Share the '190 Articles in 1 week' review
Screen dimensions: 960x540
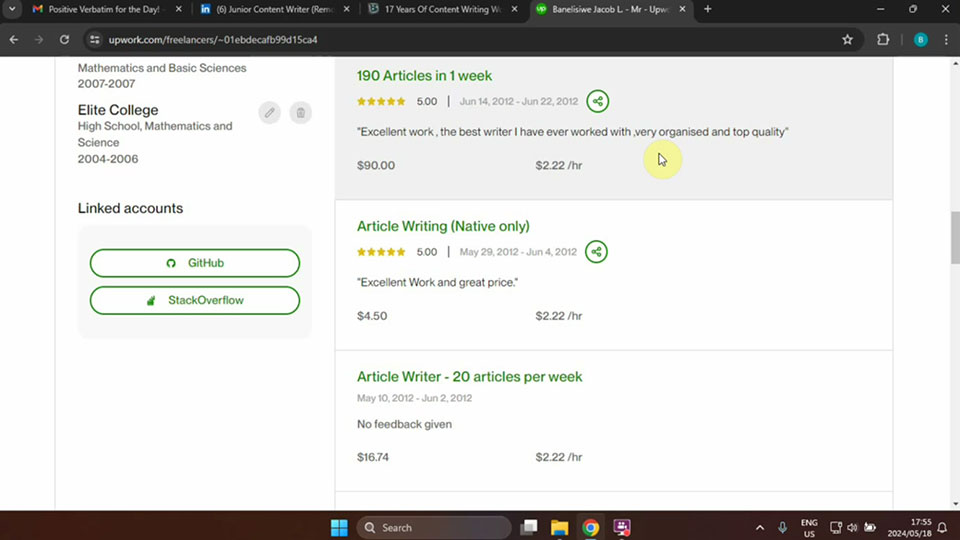597,101
